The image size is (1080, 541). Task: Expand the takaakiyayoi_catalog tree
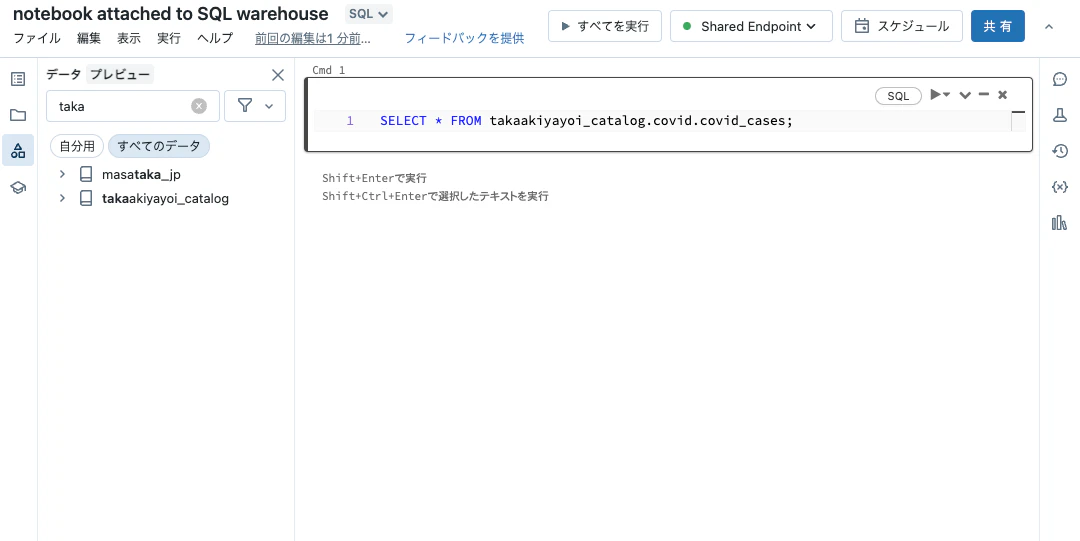[62, 198]
